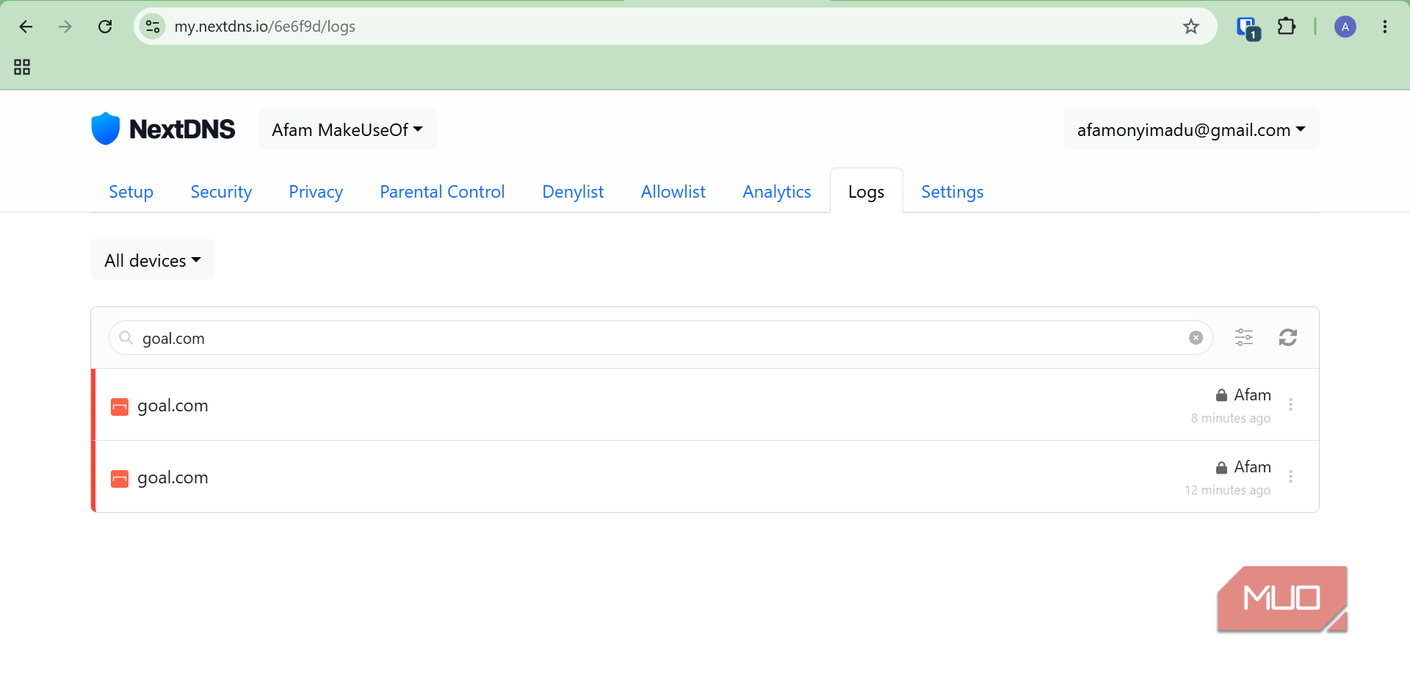Open the Denylist tab

pyautogui.click(x=573, y=192)
